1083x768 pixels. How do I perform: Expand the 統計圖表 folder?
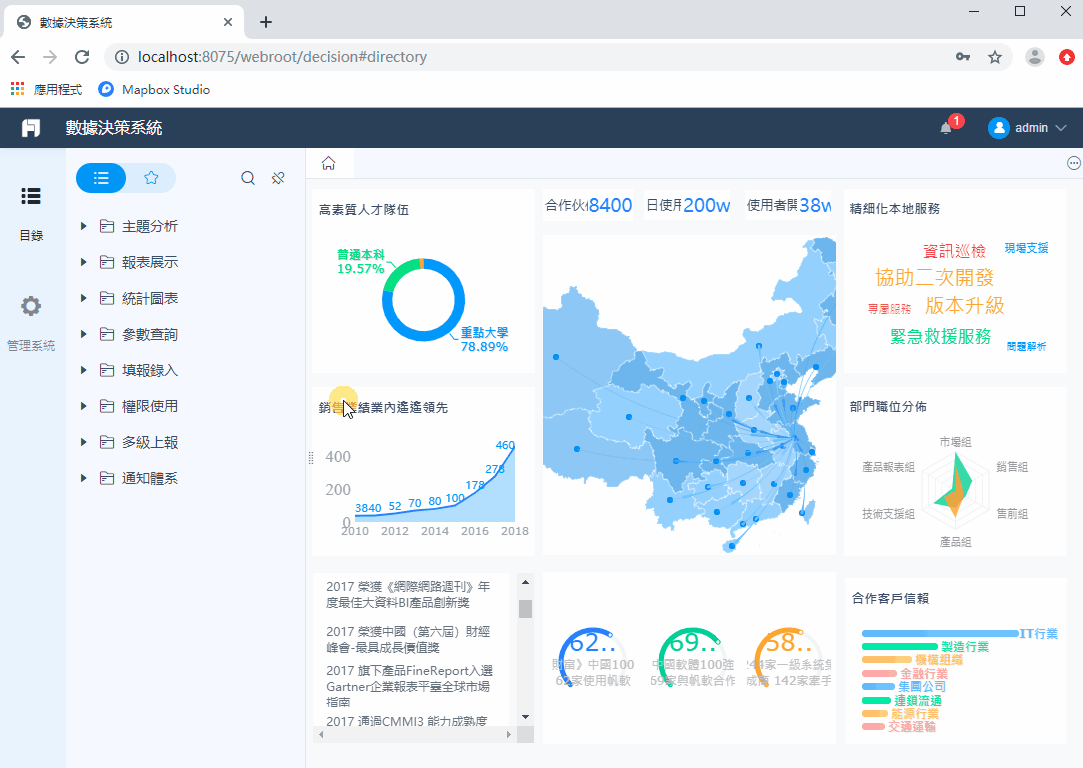pos(148,297)
